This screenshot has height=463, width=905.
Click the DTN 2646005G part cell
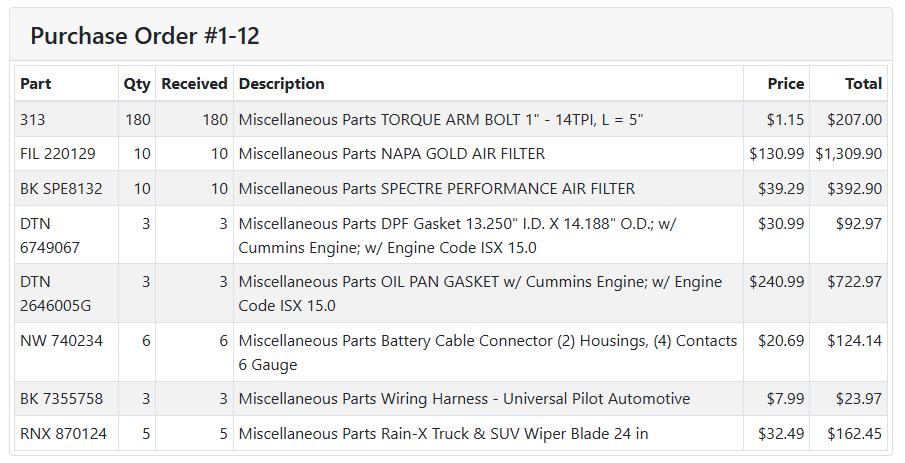(x=55, y=294)
